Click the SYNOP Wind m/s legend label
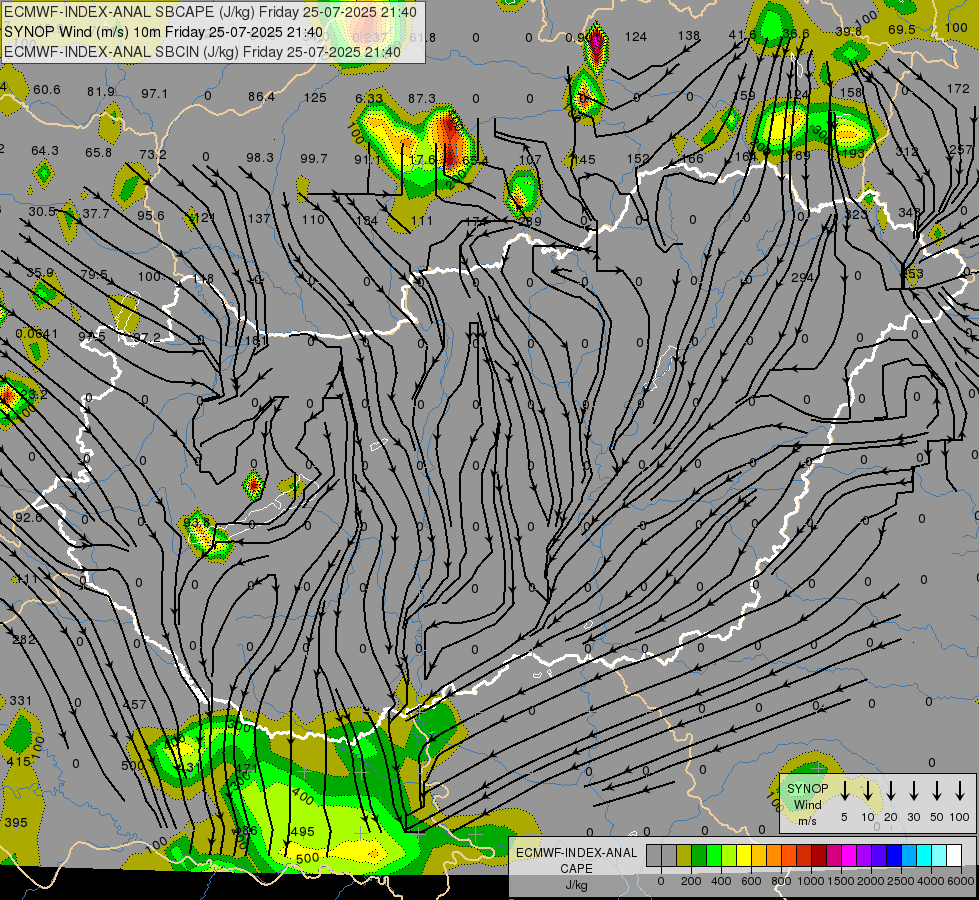 807,804
